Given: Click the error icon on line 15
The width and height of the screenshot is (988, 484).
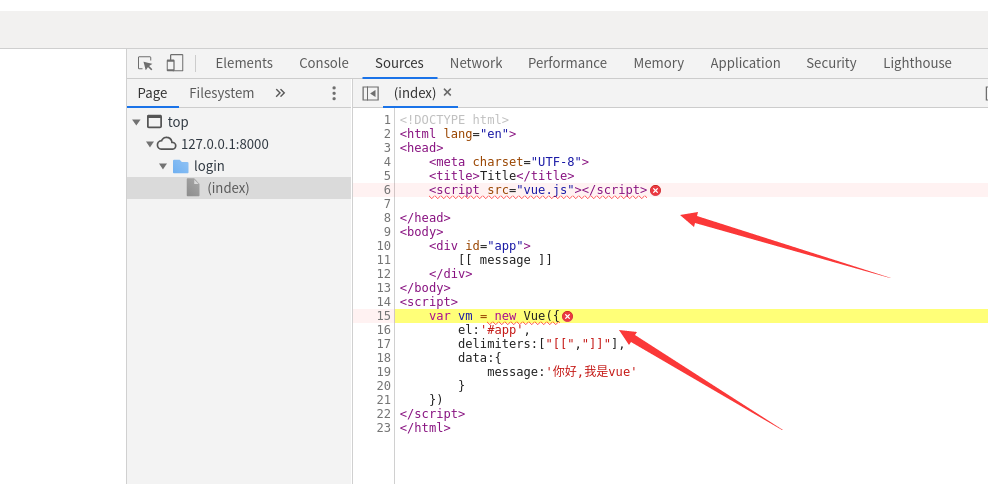Looking at the screenshot, I should click(x=567, y=316).
